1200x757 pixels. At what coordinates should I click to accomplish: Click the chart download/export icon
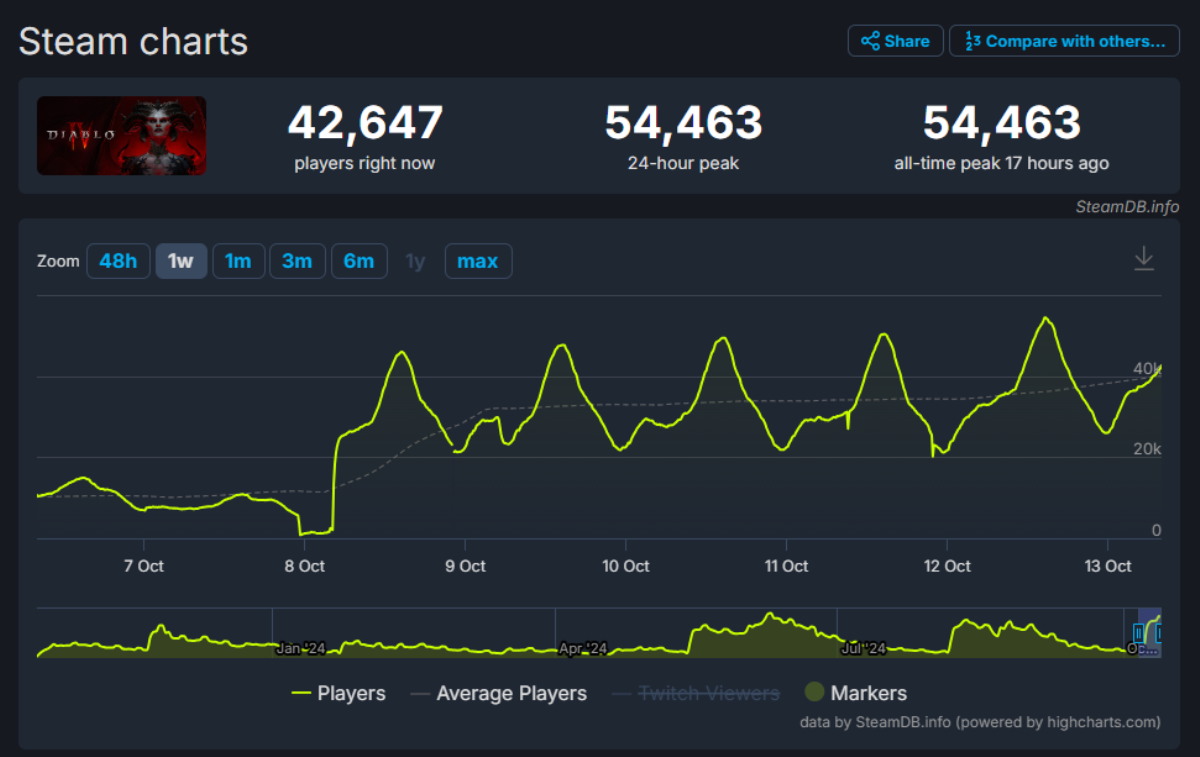1144,257
